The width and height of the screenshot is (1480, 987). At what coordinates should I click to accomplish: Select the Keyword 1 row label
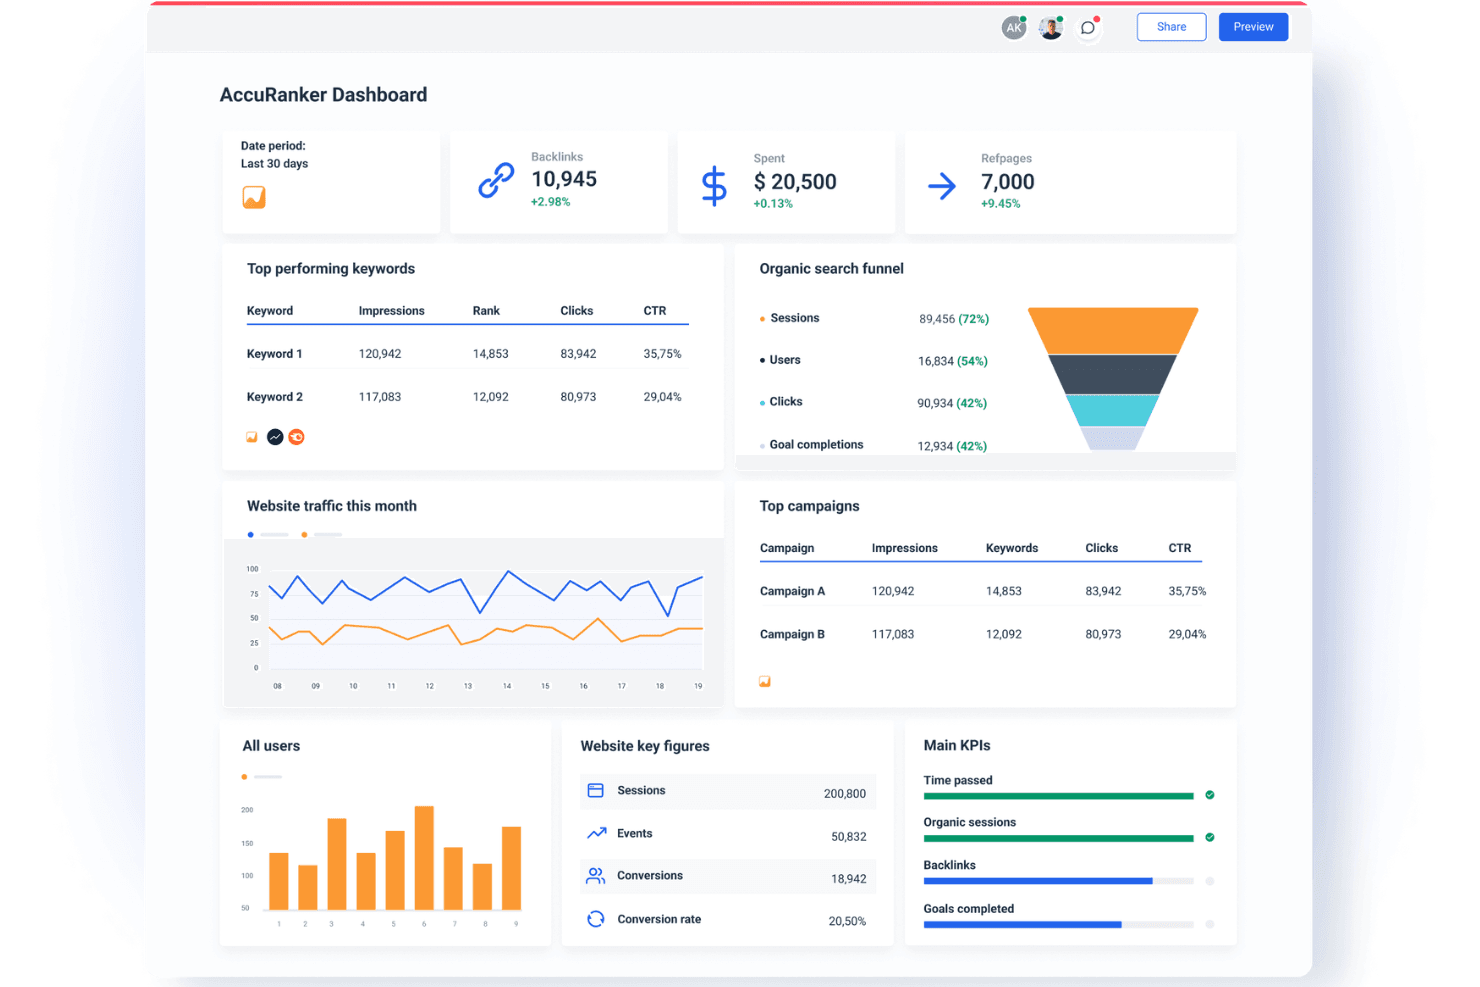click(x=275, y=354)
